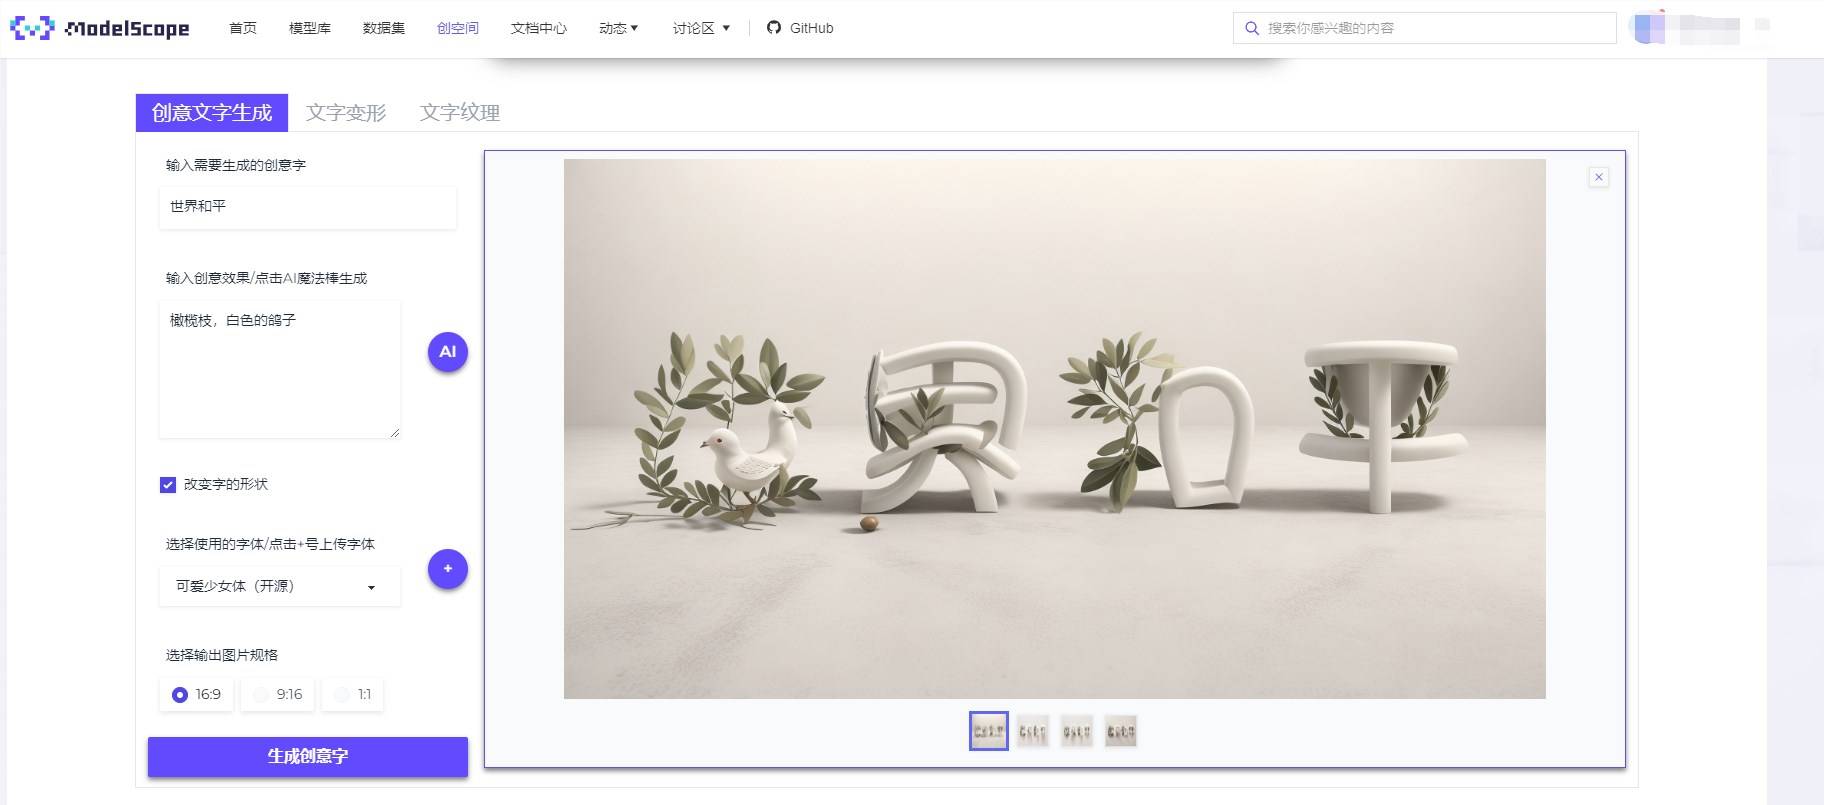The width and height of the screenshot is (1824, 805).
Task: Switch to the 文字纹理 tab
Action: (x=459, y=113)
